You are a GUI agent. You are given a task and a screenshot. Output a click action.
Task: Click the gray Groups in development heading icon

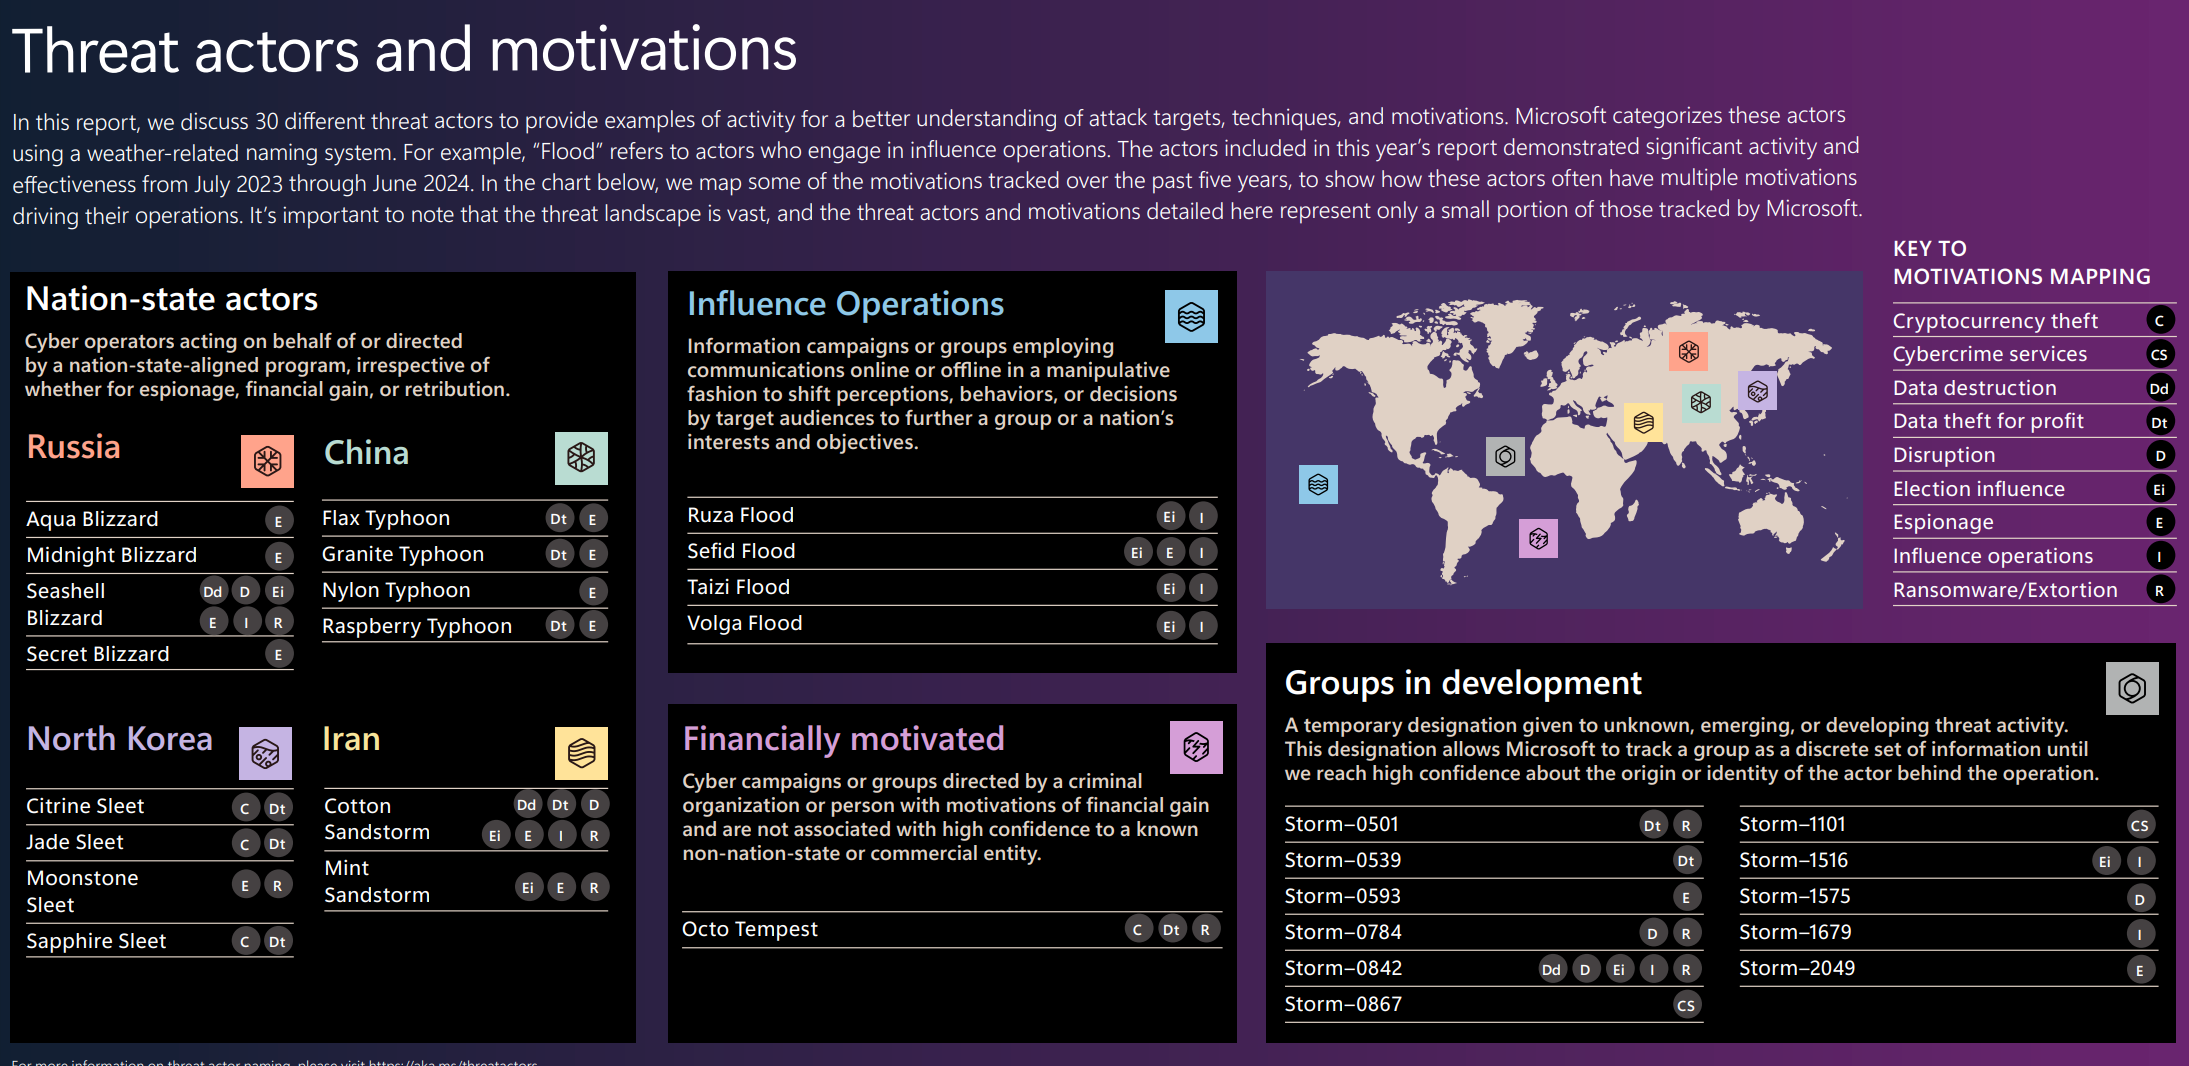pos(2132,688)
